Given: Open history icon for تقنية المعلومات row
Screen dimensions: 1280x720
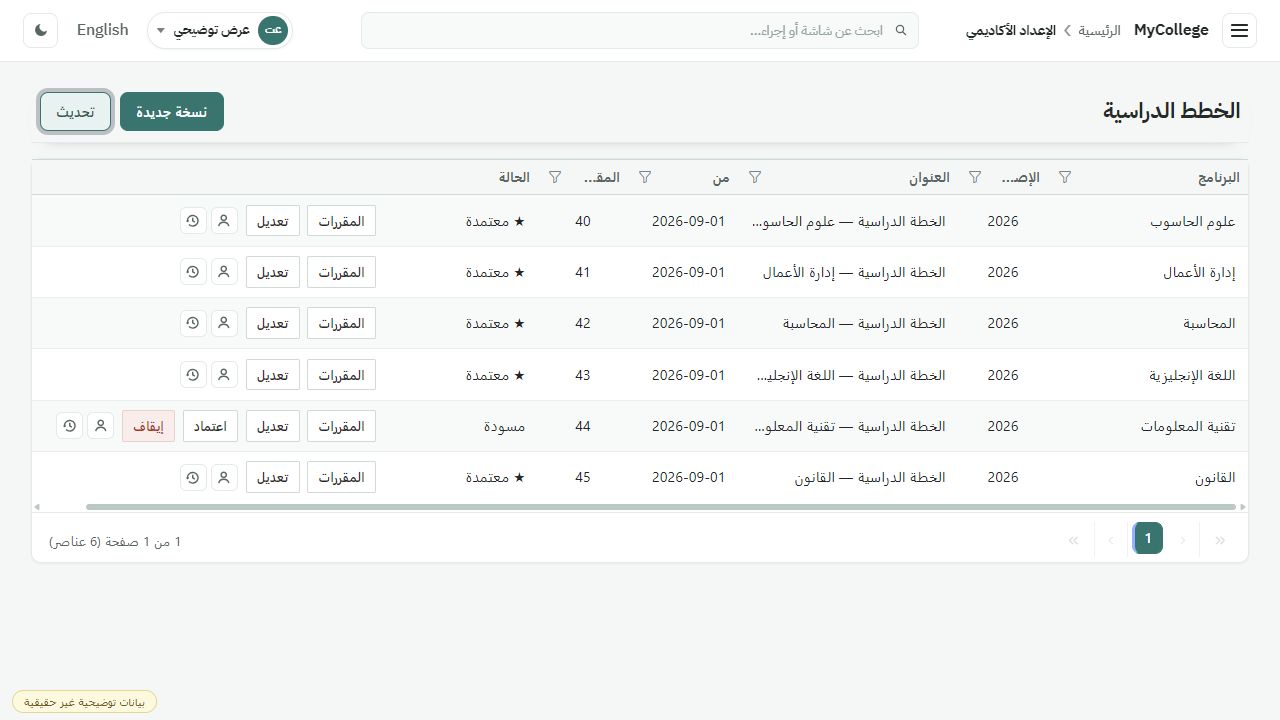Looking at the screenshot, I should coord(69,426).
